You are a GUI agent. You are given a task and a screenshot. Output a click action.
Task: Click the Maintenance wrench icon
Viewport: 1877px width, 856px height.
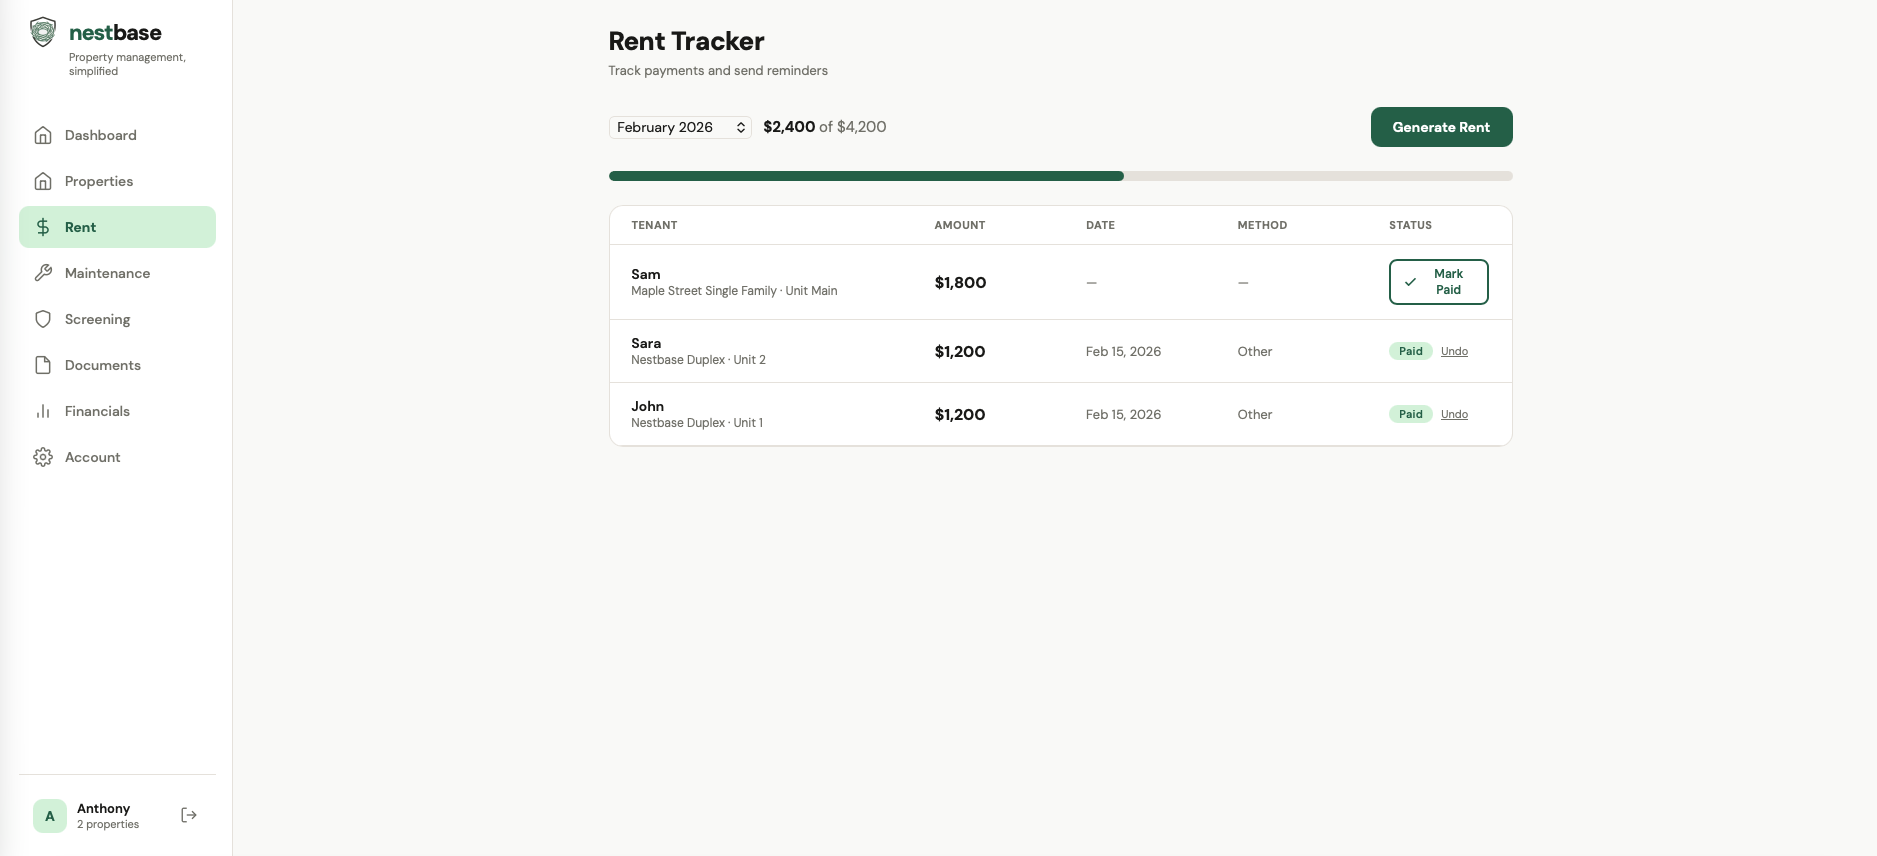[43, 273]
